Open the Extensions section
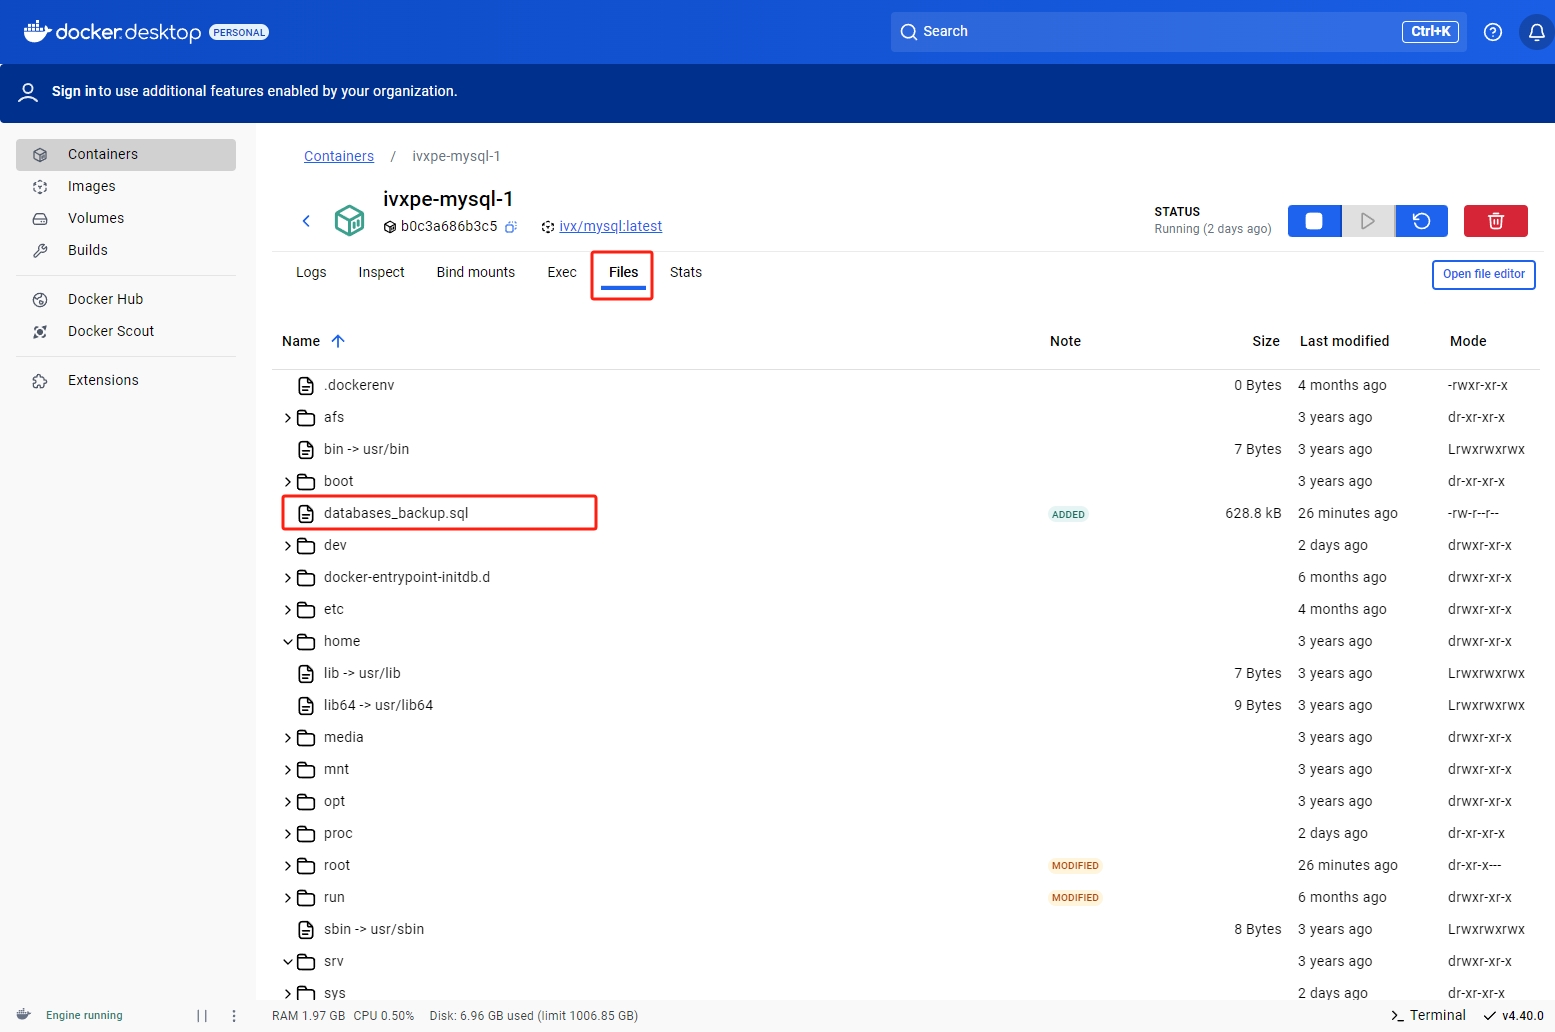 [x=126, y=380]
